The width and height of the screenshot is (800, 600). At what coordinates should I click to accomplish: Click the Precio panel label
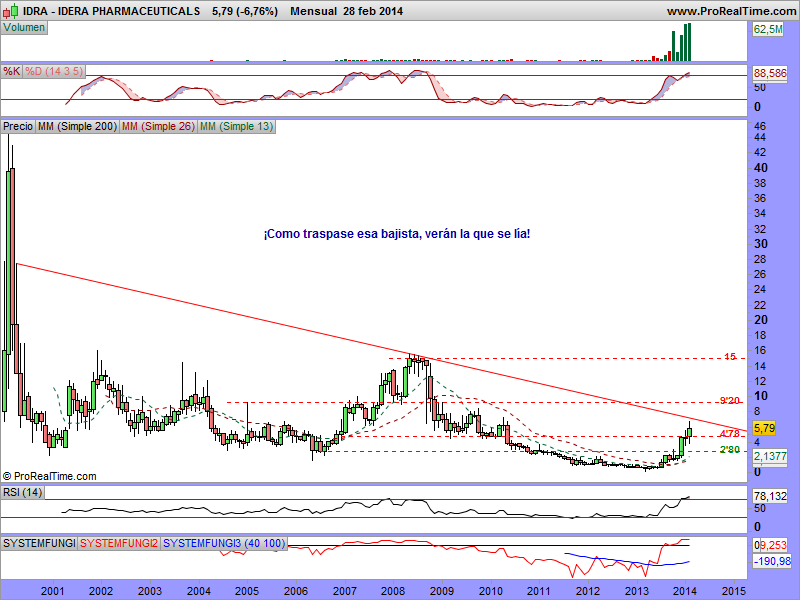point(18,126)
